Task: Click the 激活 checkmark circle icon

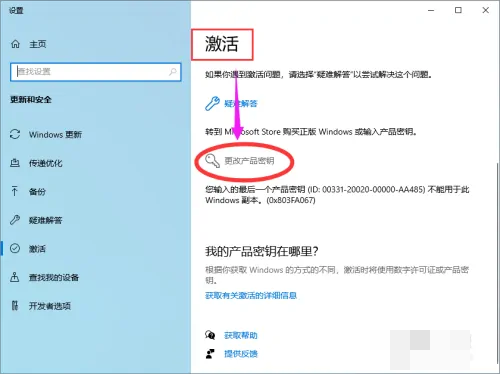Action: click(x=15, y=248)
